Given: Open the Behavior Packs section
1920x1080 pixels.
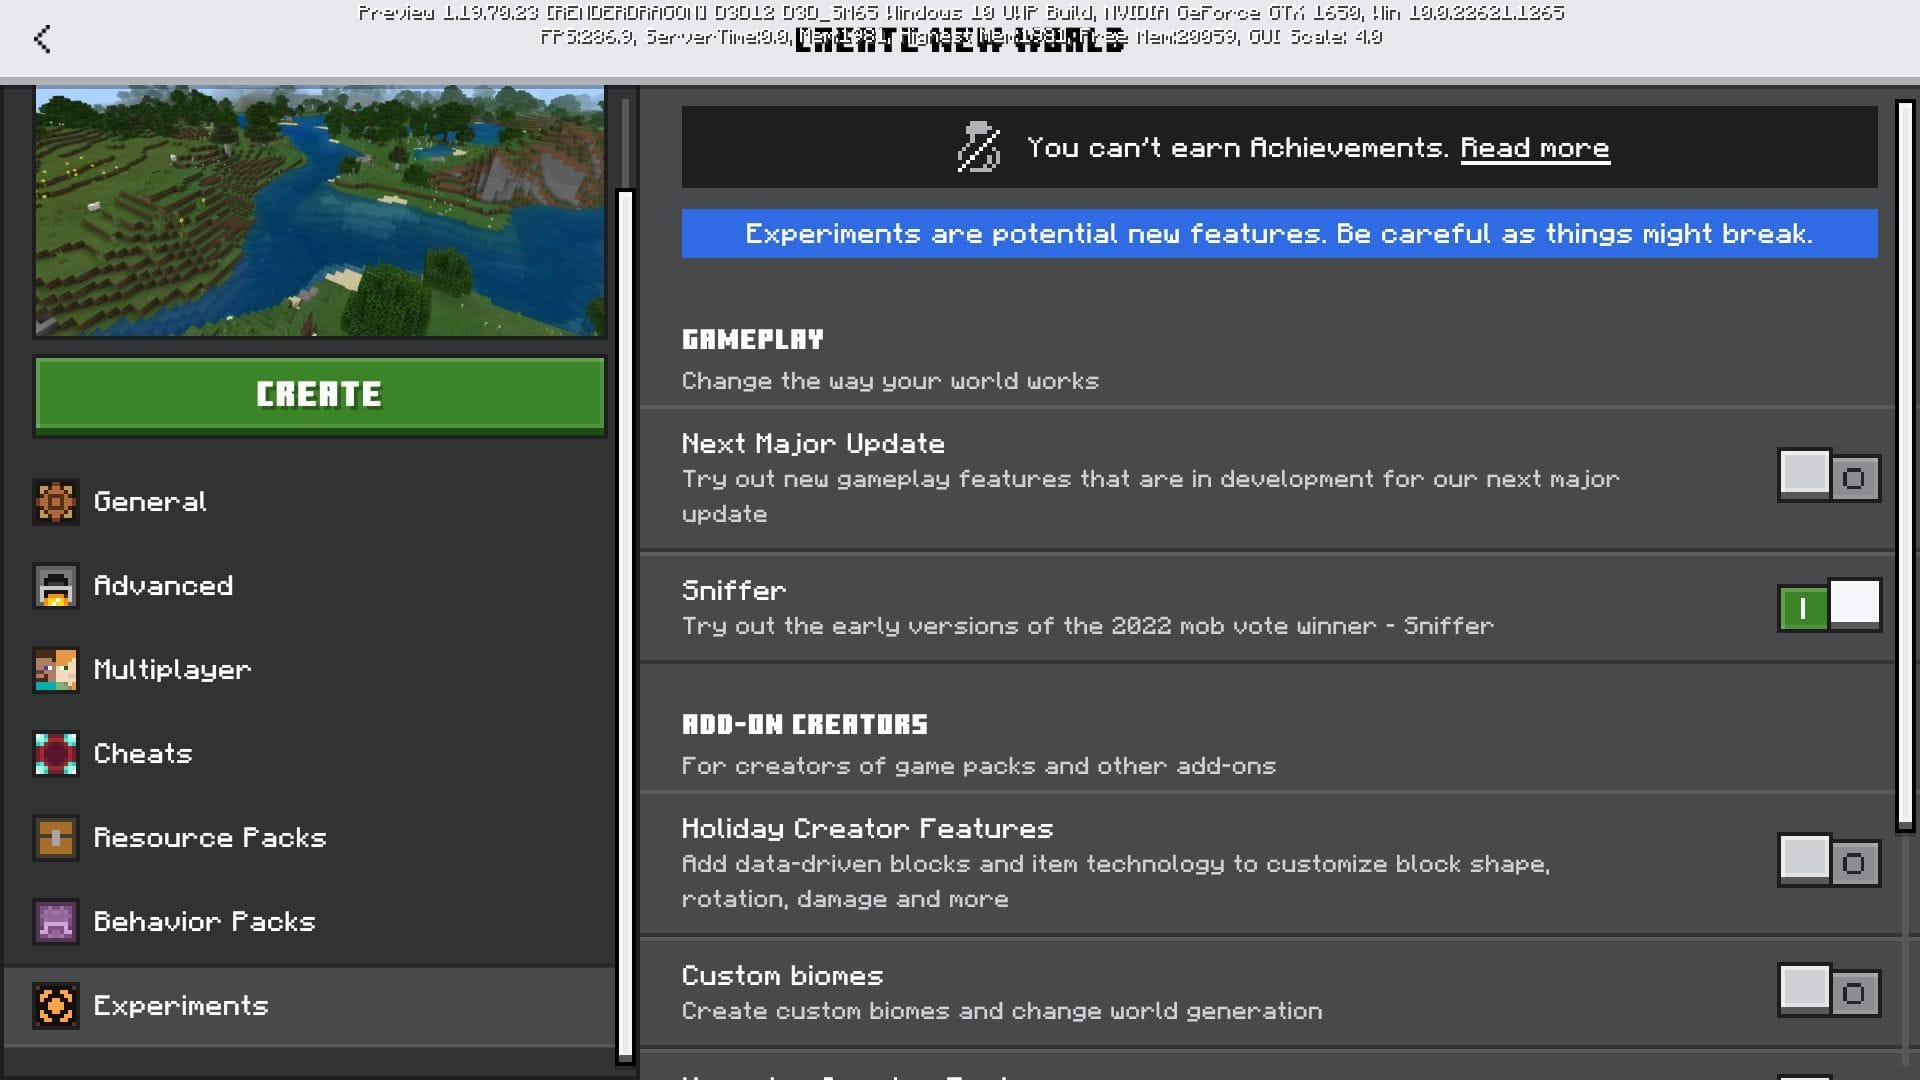Looking at the screenshot, I should coord(204,922).
